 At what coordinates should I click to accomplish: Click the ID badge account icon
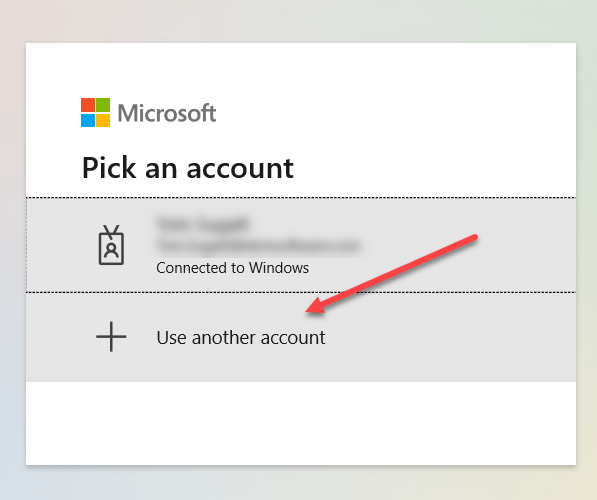(x=111, y=245)
